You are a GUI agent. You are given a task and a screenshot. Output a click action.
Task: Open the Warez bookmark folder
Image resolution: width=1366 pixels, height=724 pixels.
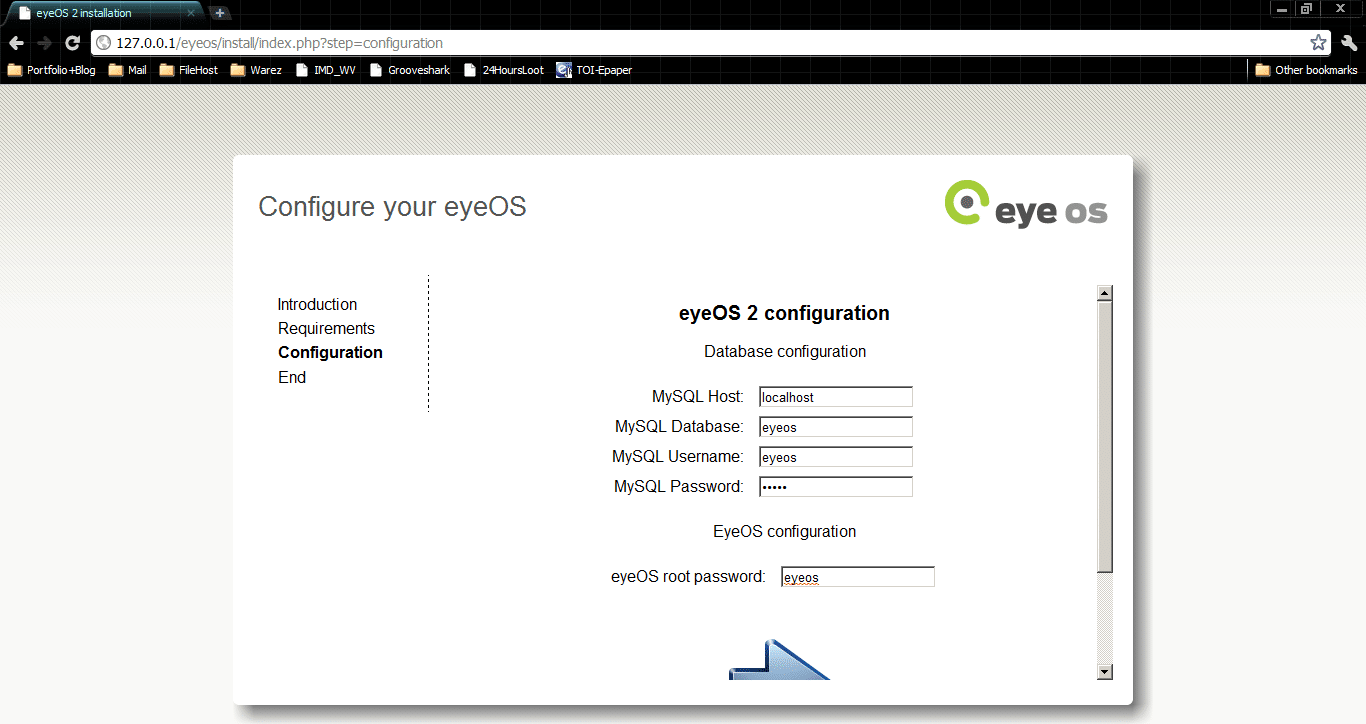point(256,70)
